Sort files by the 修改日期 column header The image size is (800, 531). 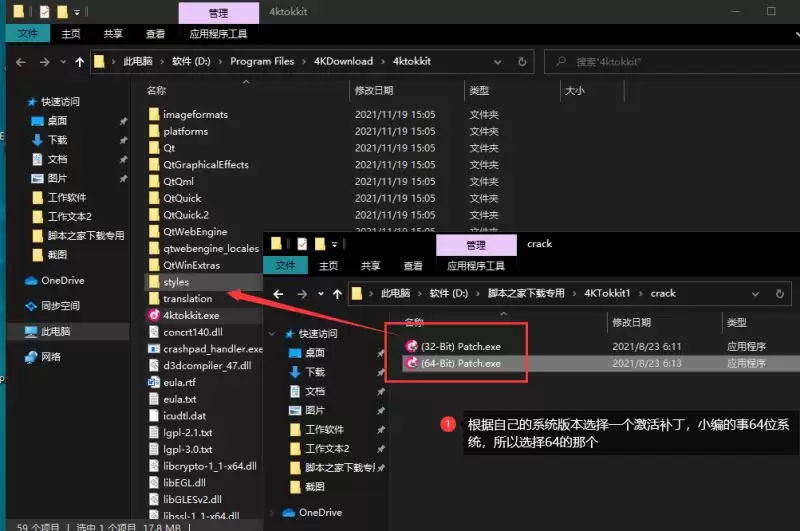tap(374, 91)
